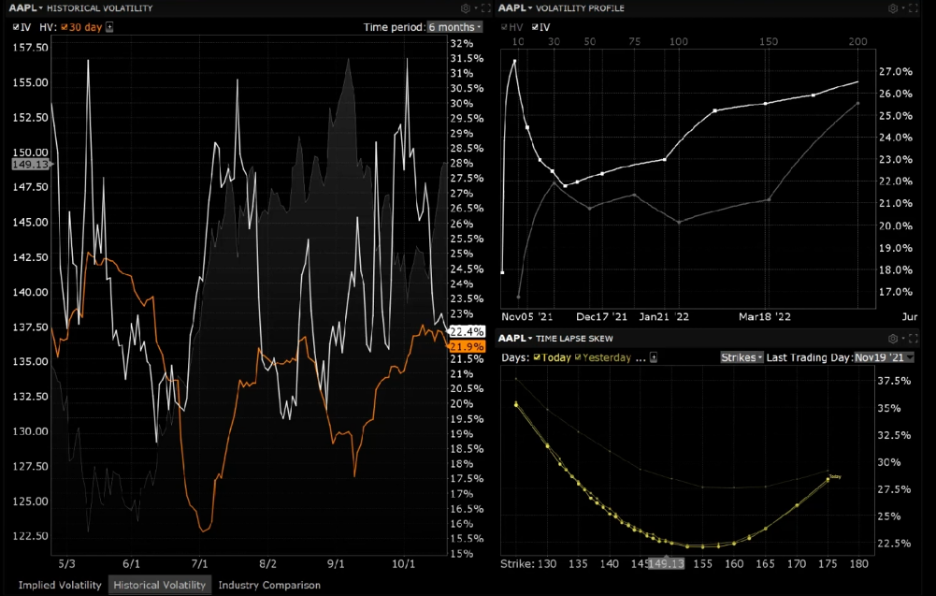The image size is (936, 596).
Task: Click the 10/1 date on time axis
Action: pyautogui.click(x=404, y=564)
